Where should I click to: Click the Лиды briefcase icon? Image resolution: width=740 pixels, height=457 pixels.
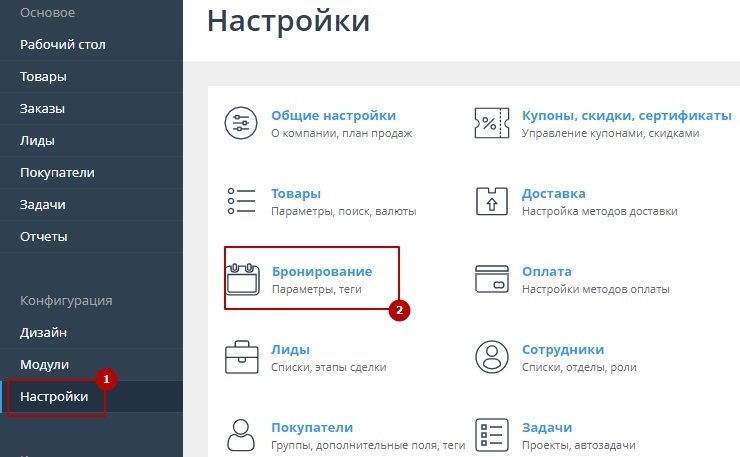(242, 358)
